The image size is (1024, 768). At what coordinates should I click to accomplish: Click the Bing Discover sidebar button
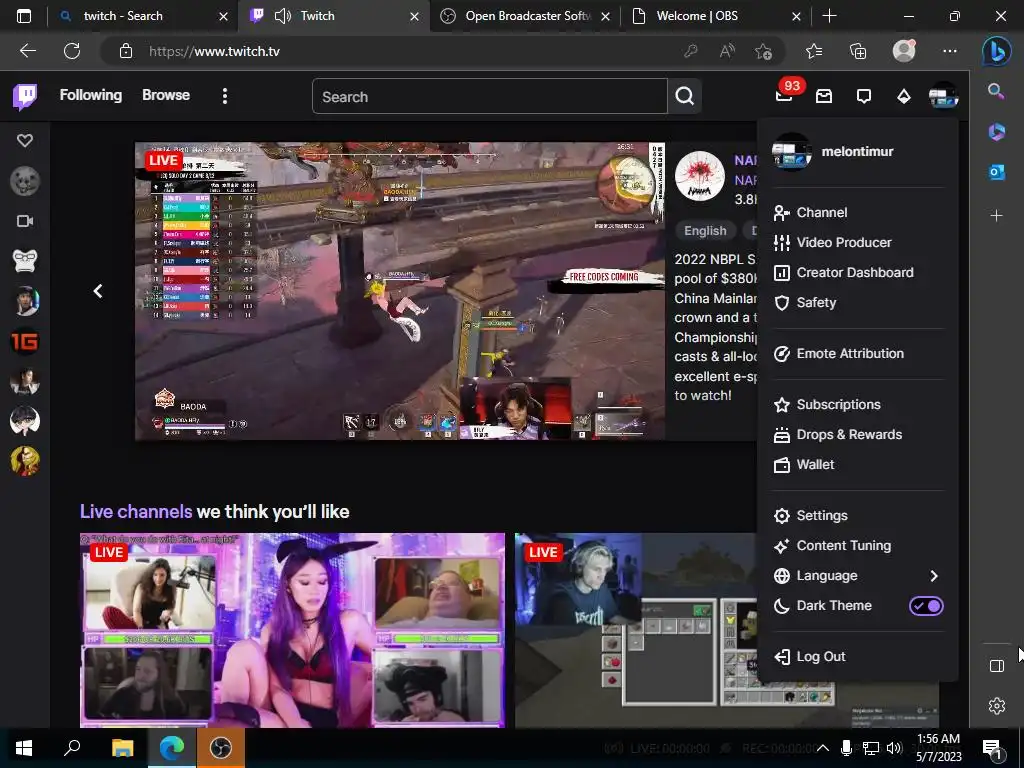click(x=997, y=51)
